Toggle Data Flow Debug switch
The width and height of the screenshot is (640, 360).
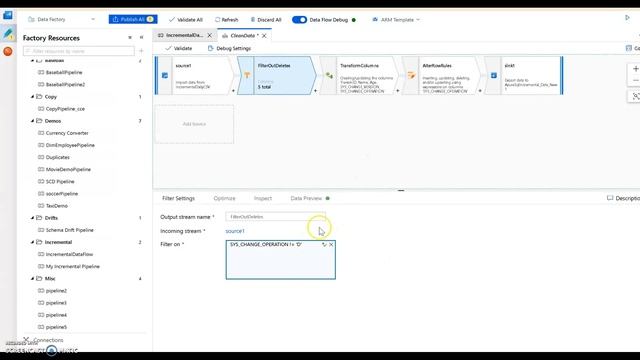299,20
